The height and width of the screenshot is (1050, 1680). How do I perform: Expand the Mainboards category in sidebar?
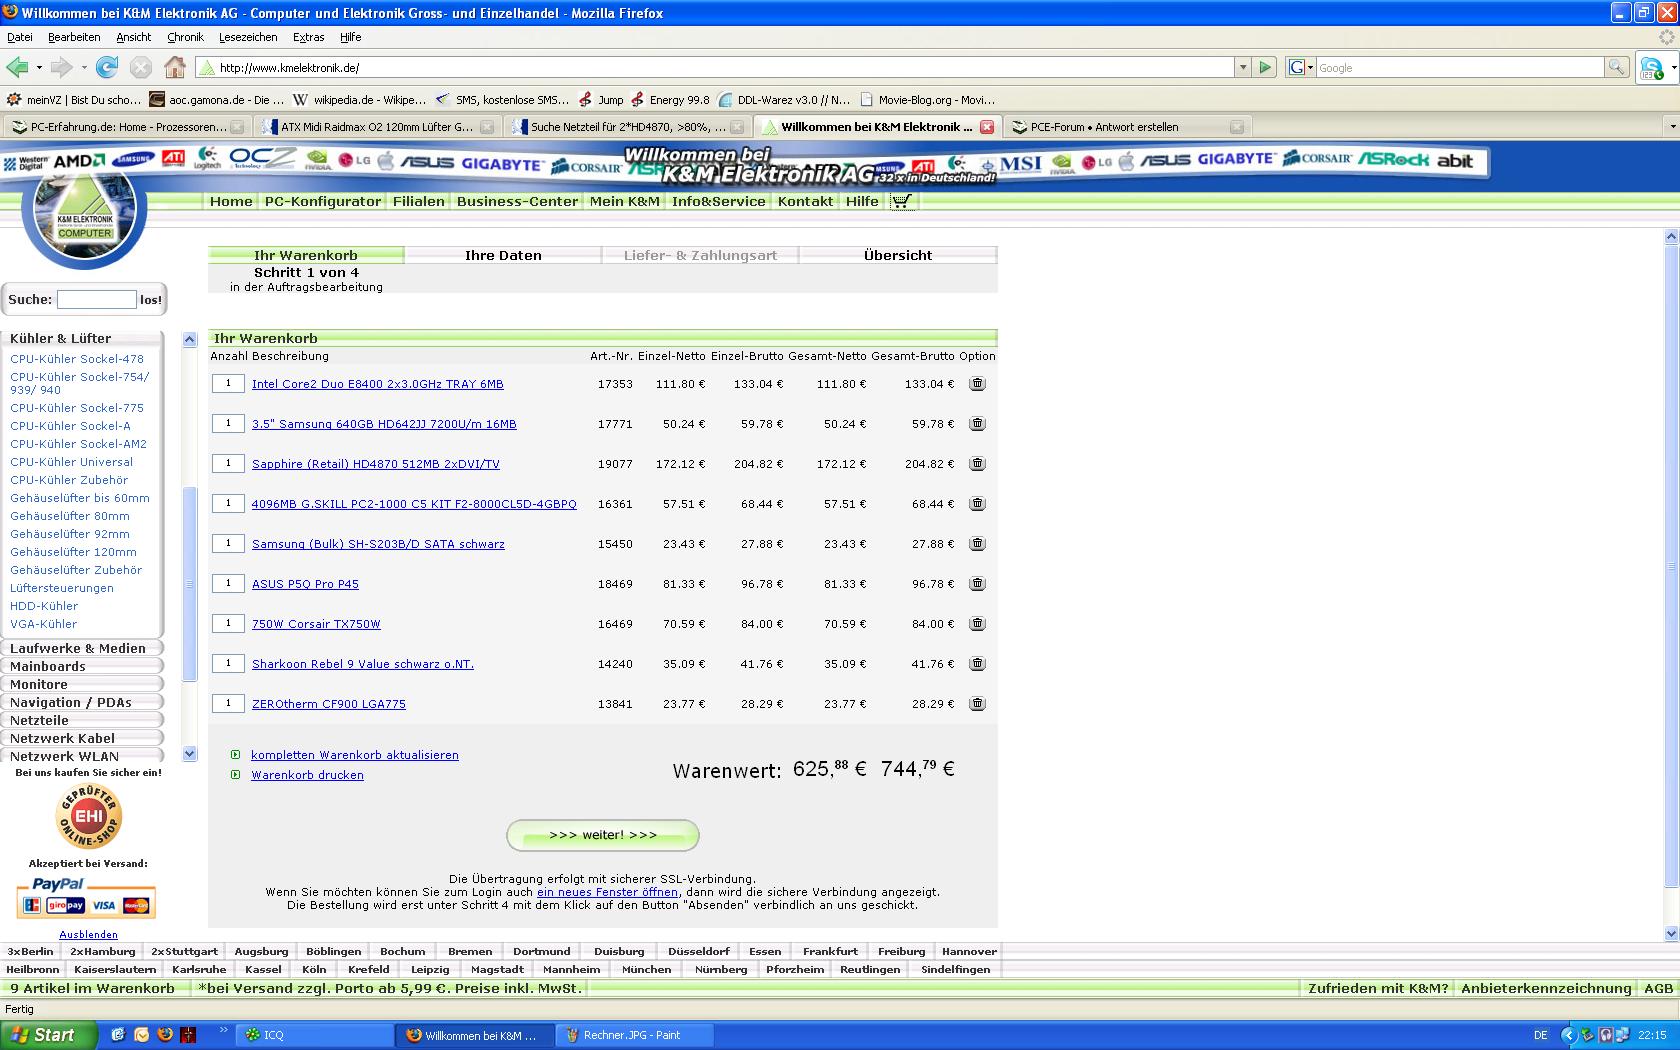click(x=48, y=666)
